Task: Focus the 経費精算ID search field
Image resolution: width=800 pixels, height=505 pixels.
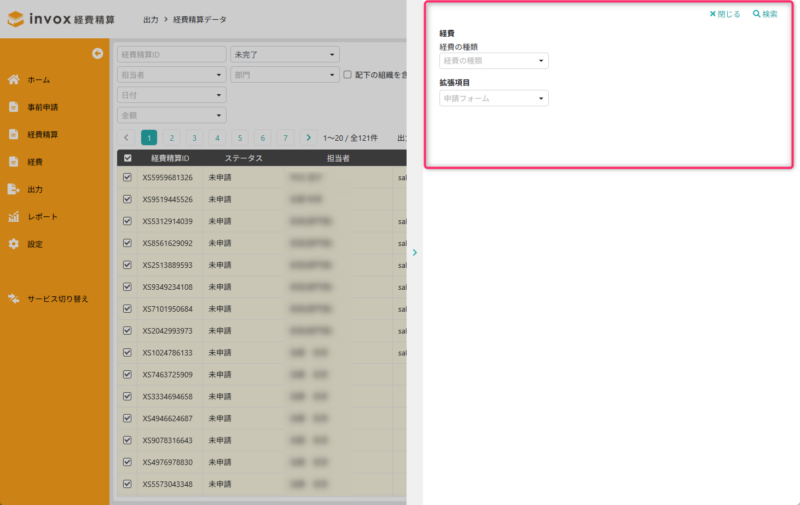Action: 171,55
